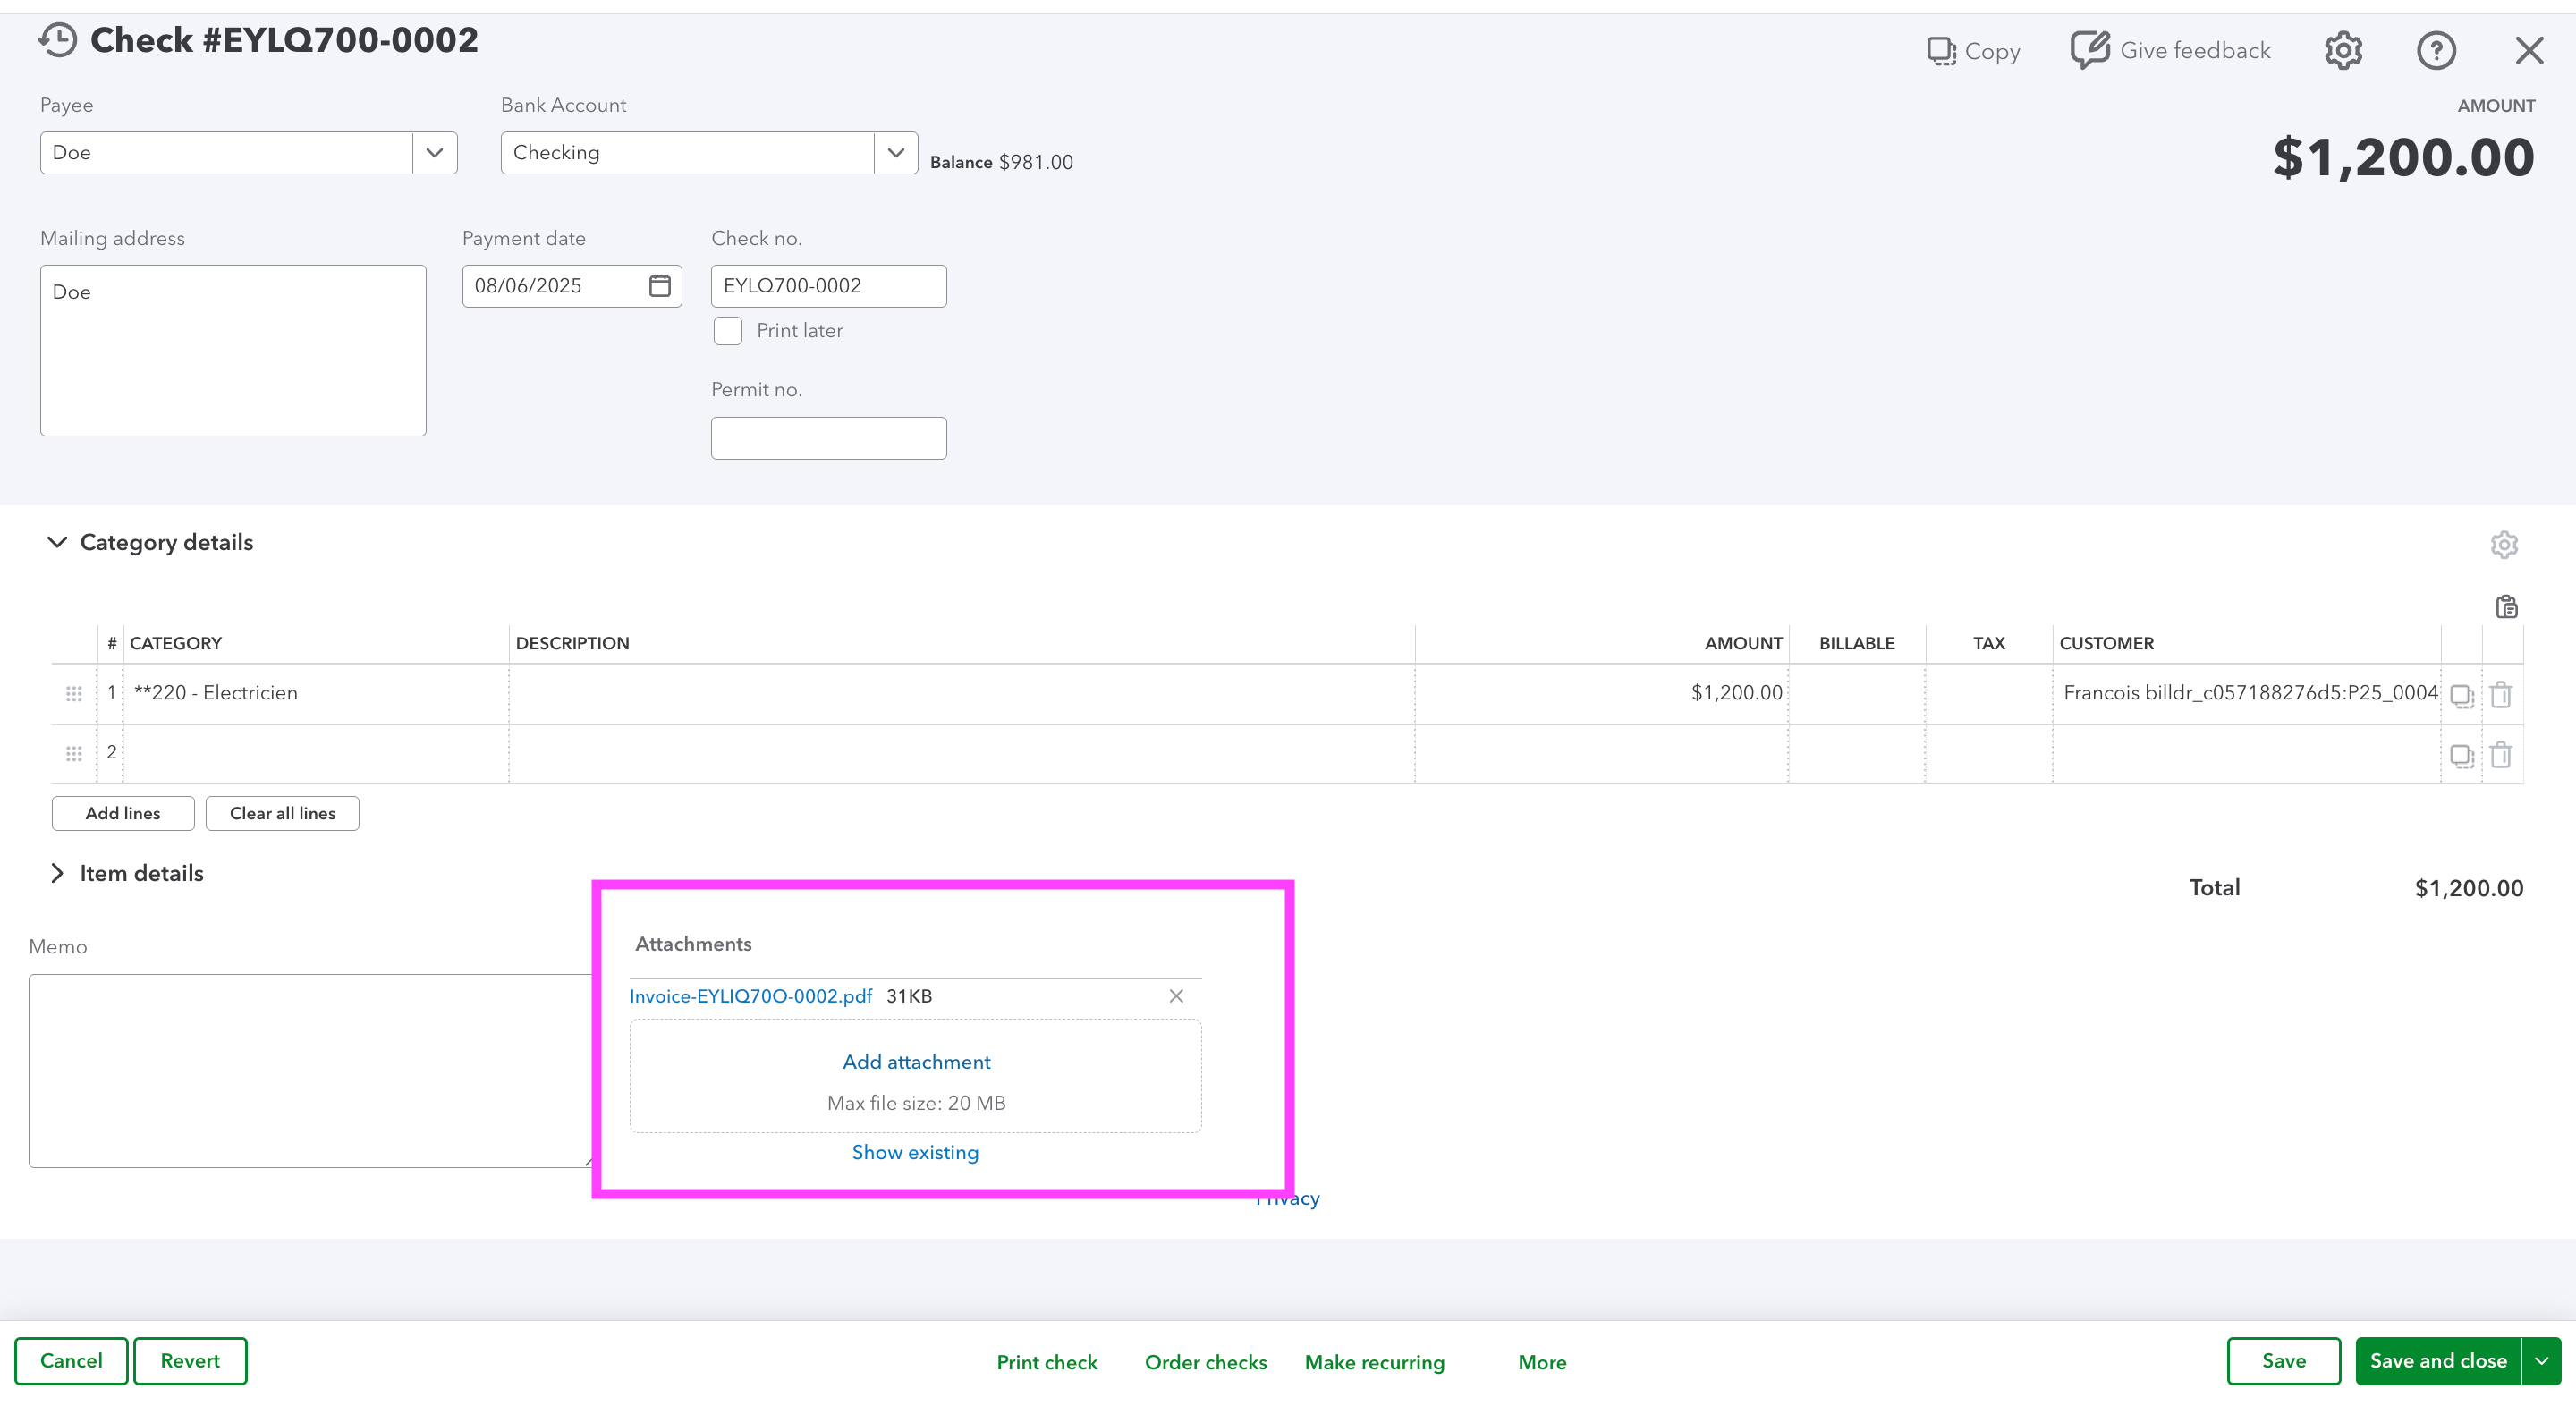Click the paste lines clipboard icon
The width and height of the screenshot is (2576, 1406).
(2506, 607)
